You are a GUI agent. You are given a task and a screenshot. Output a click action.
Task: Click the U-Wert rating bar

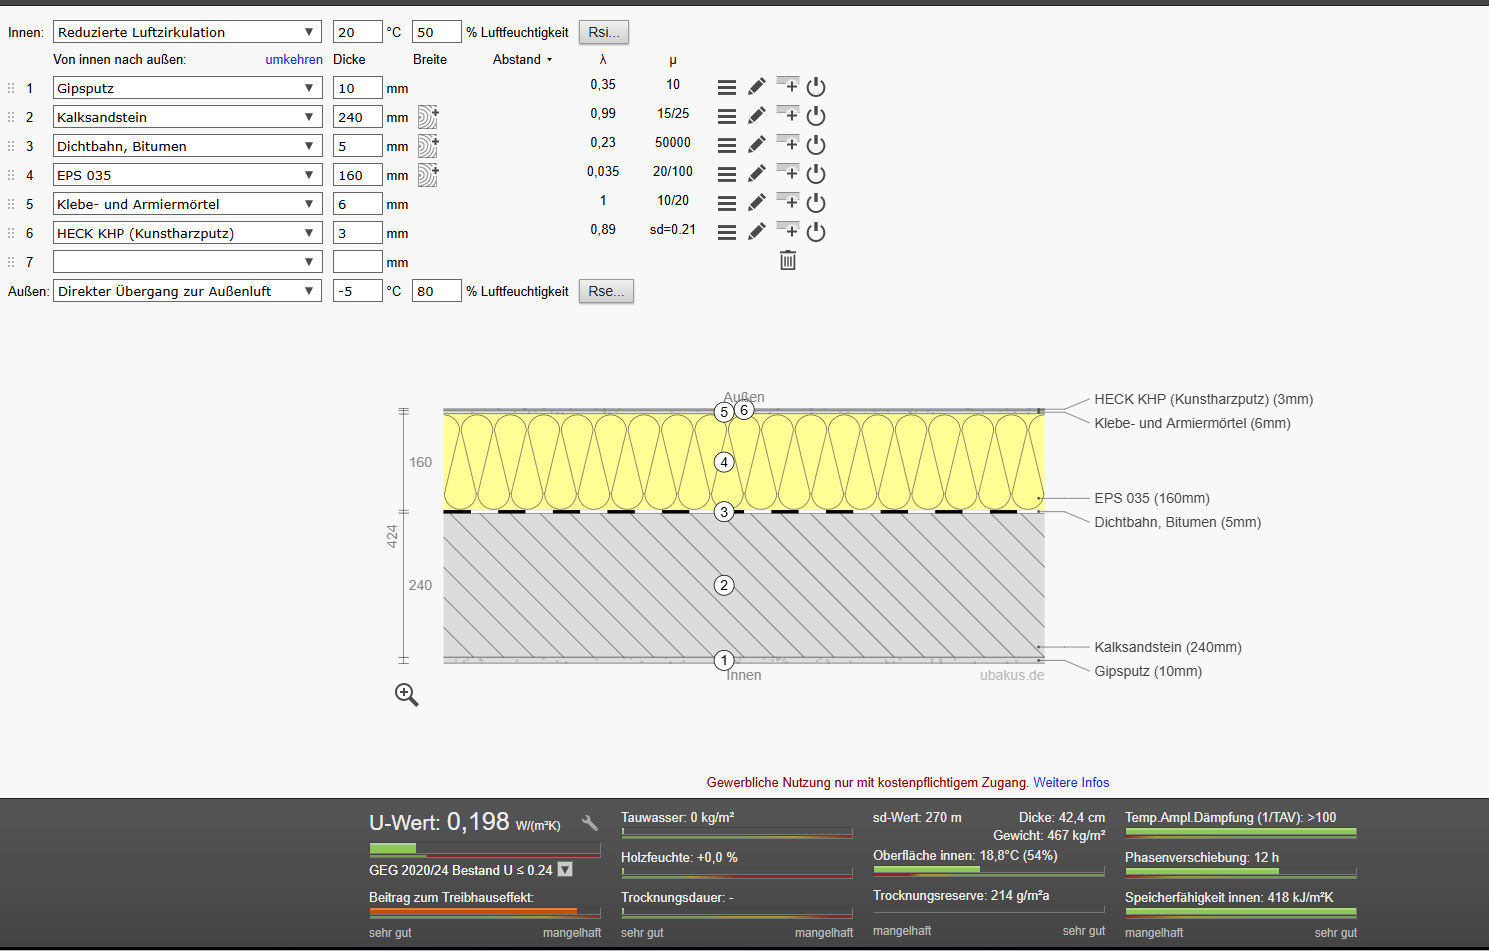tap(485, 849)
